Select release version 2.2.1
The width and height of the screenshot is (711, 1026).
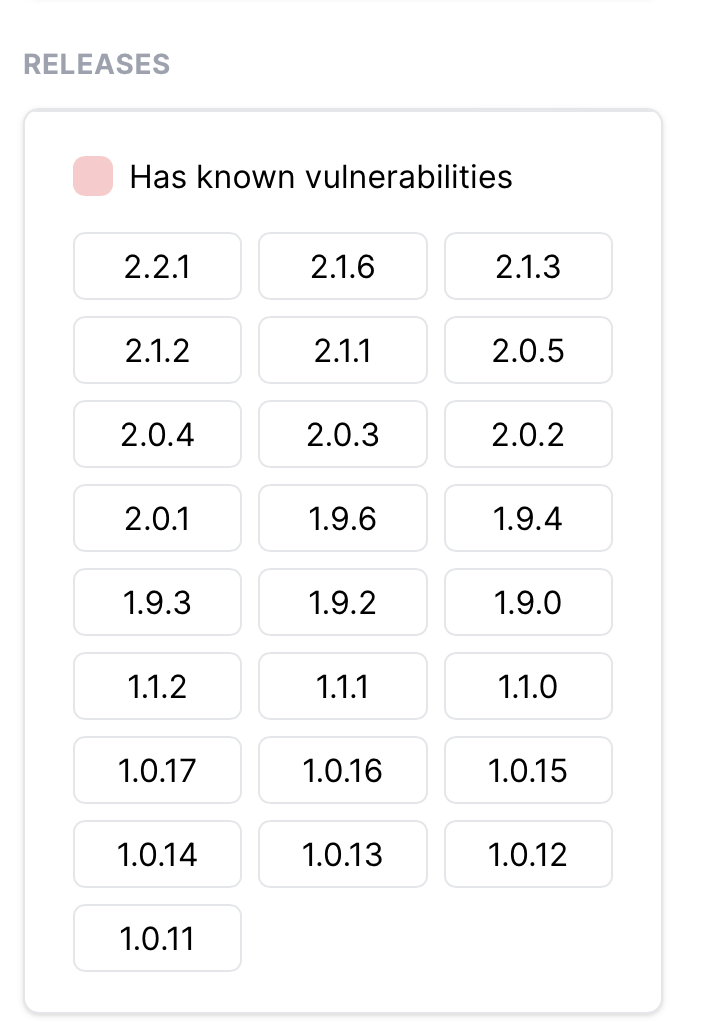157,267
